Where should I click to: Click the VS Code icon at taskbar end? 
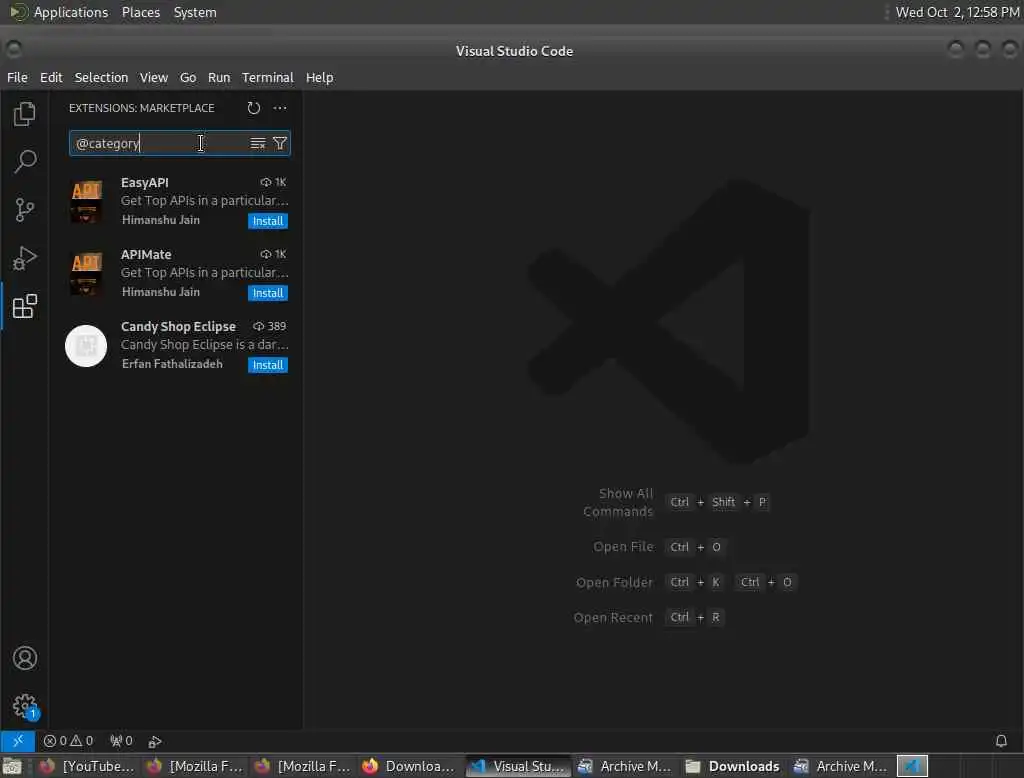[x=912, y=766]
